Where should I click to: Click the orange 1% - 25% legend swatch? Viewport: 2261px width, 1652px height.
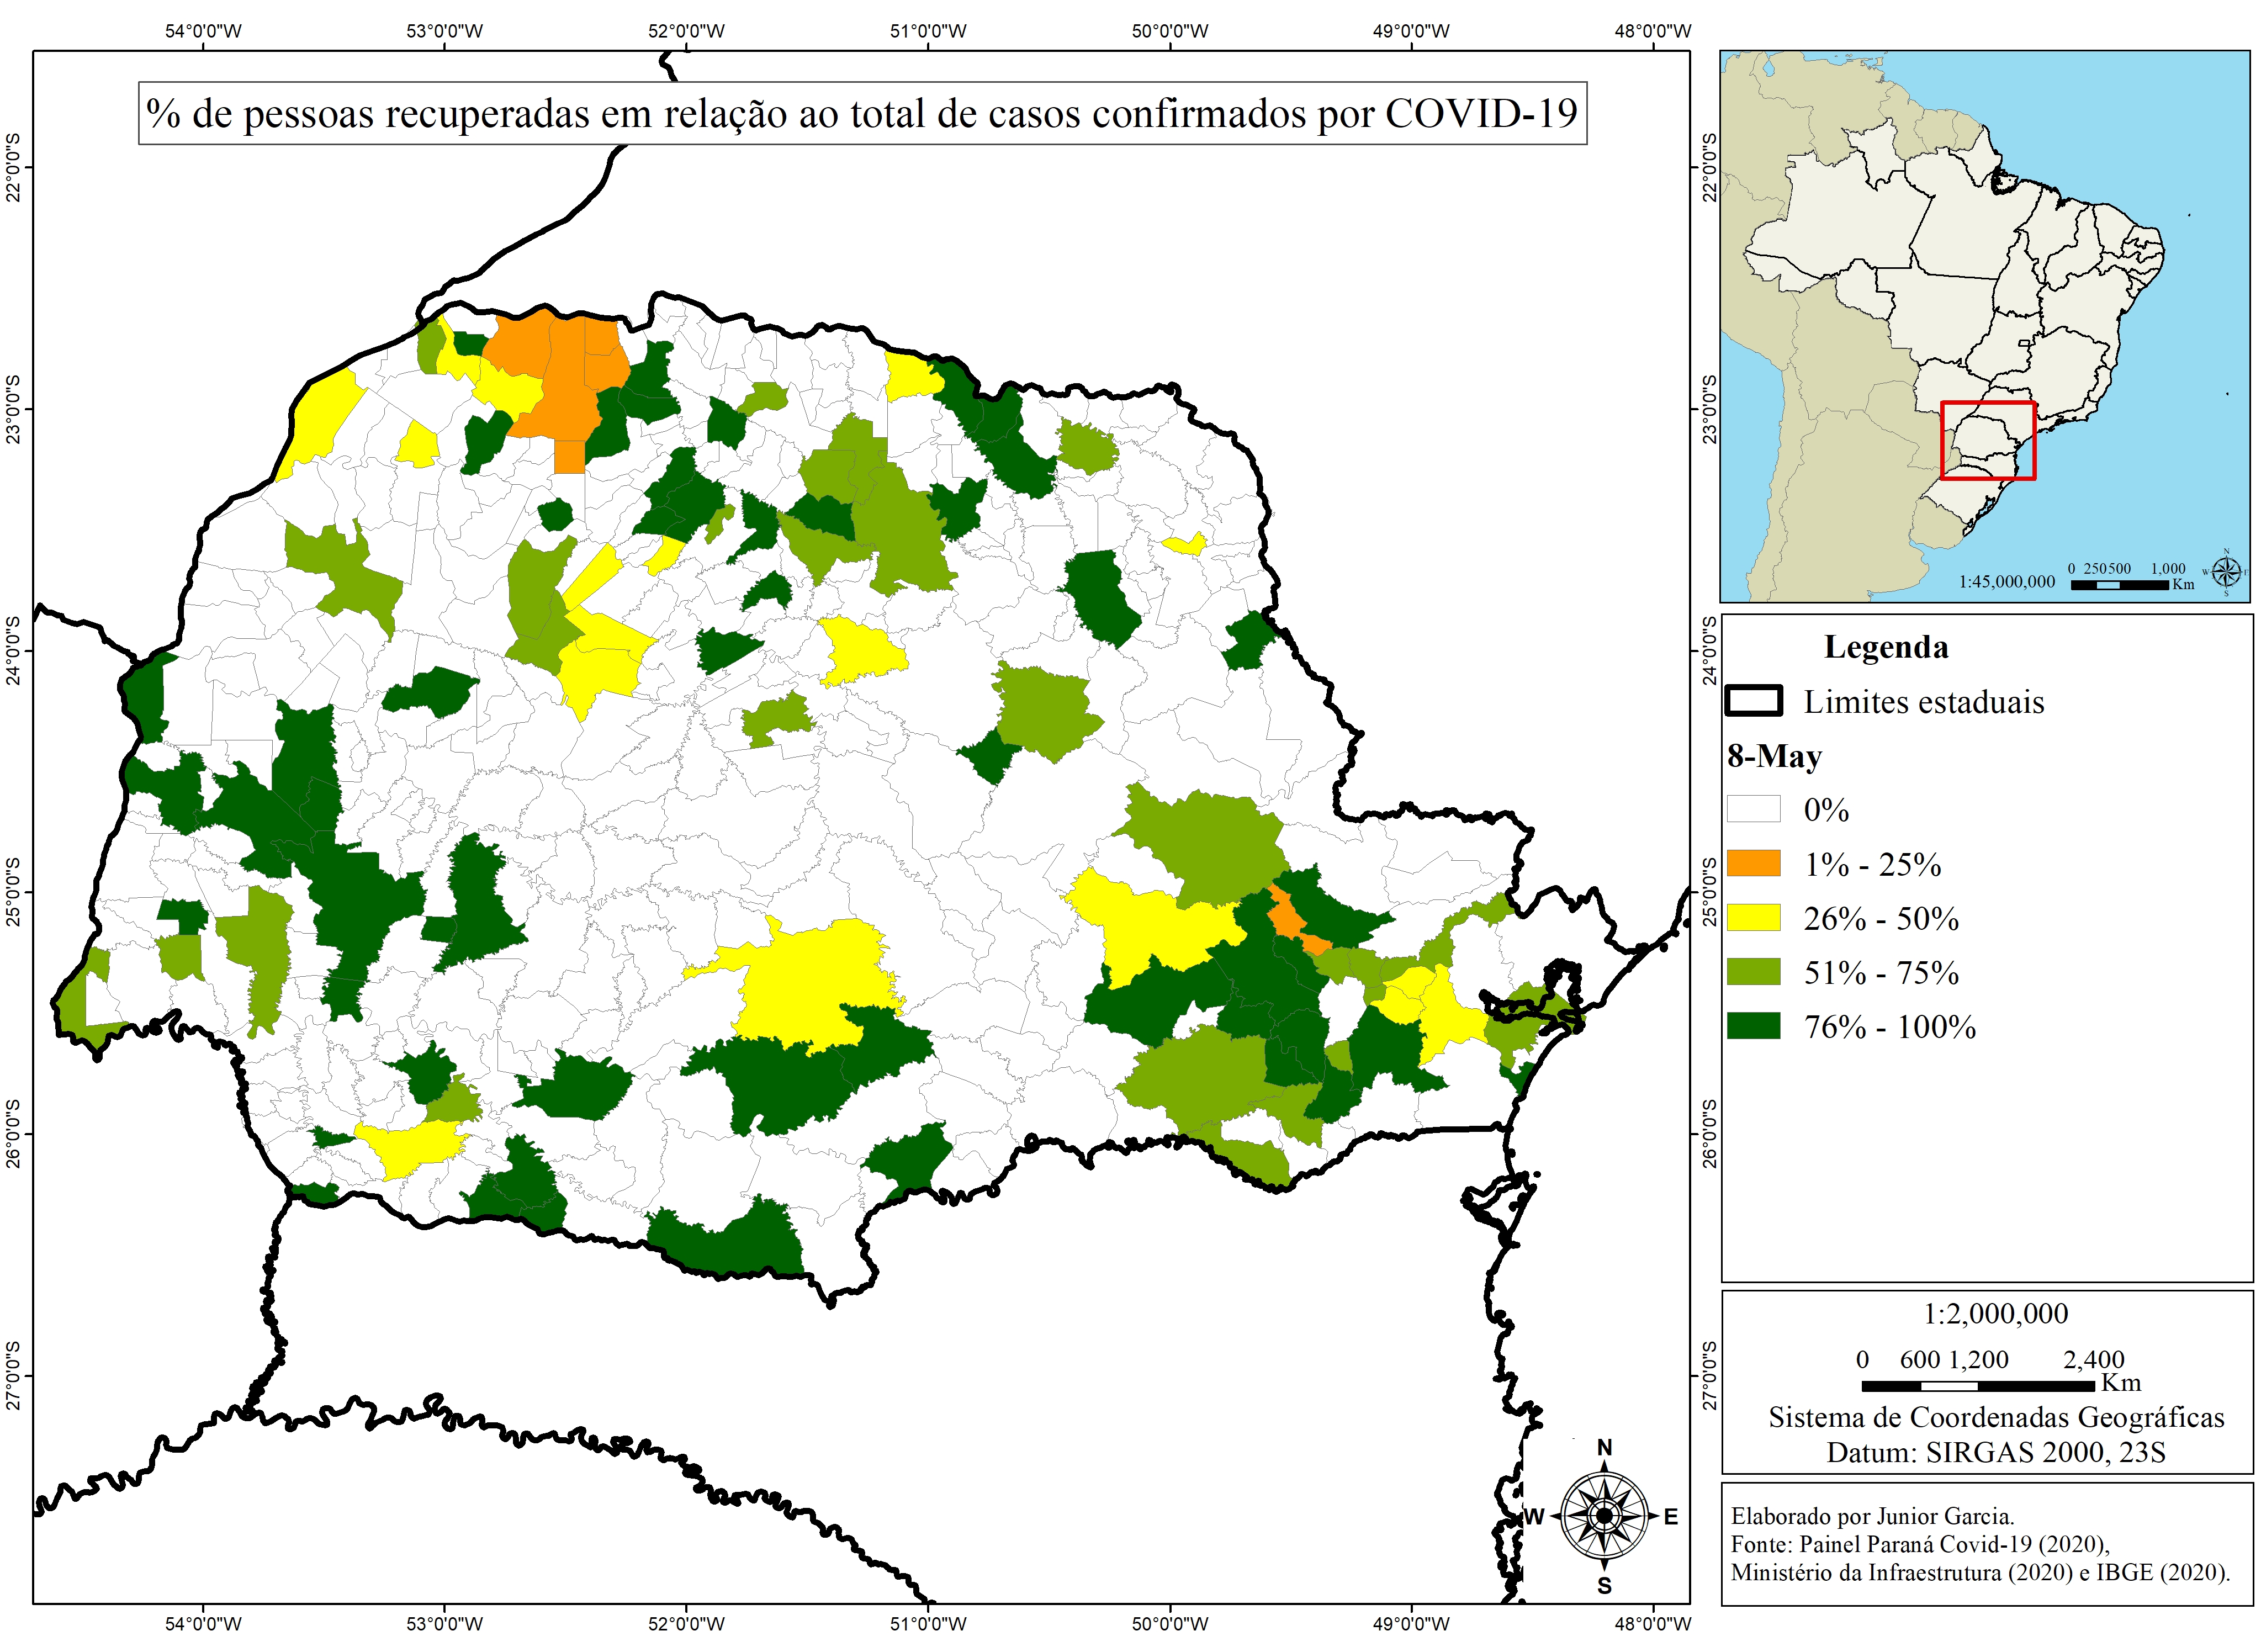pos(1753,863)
